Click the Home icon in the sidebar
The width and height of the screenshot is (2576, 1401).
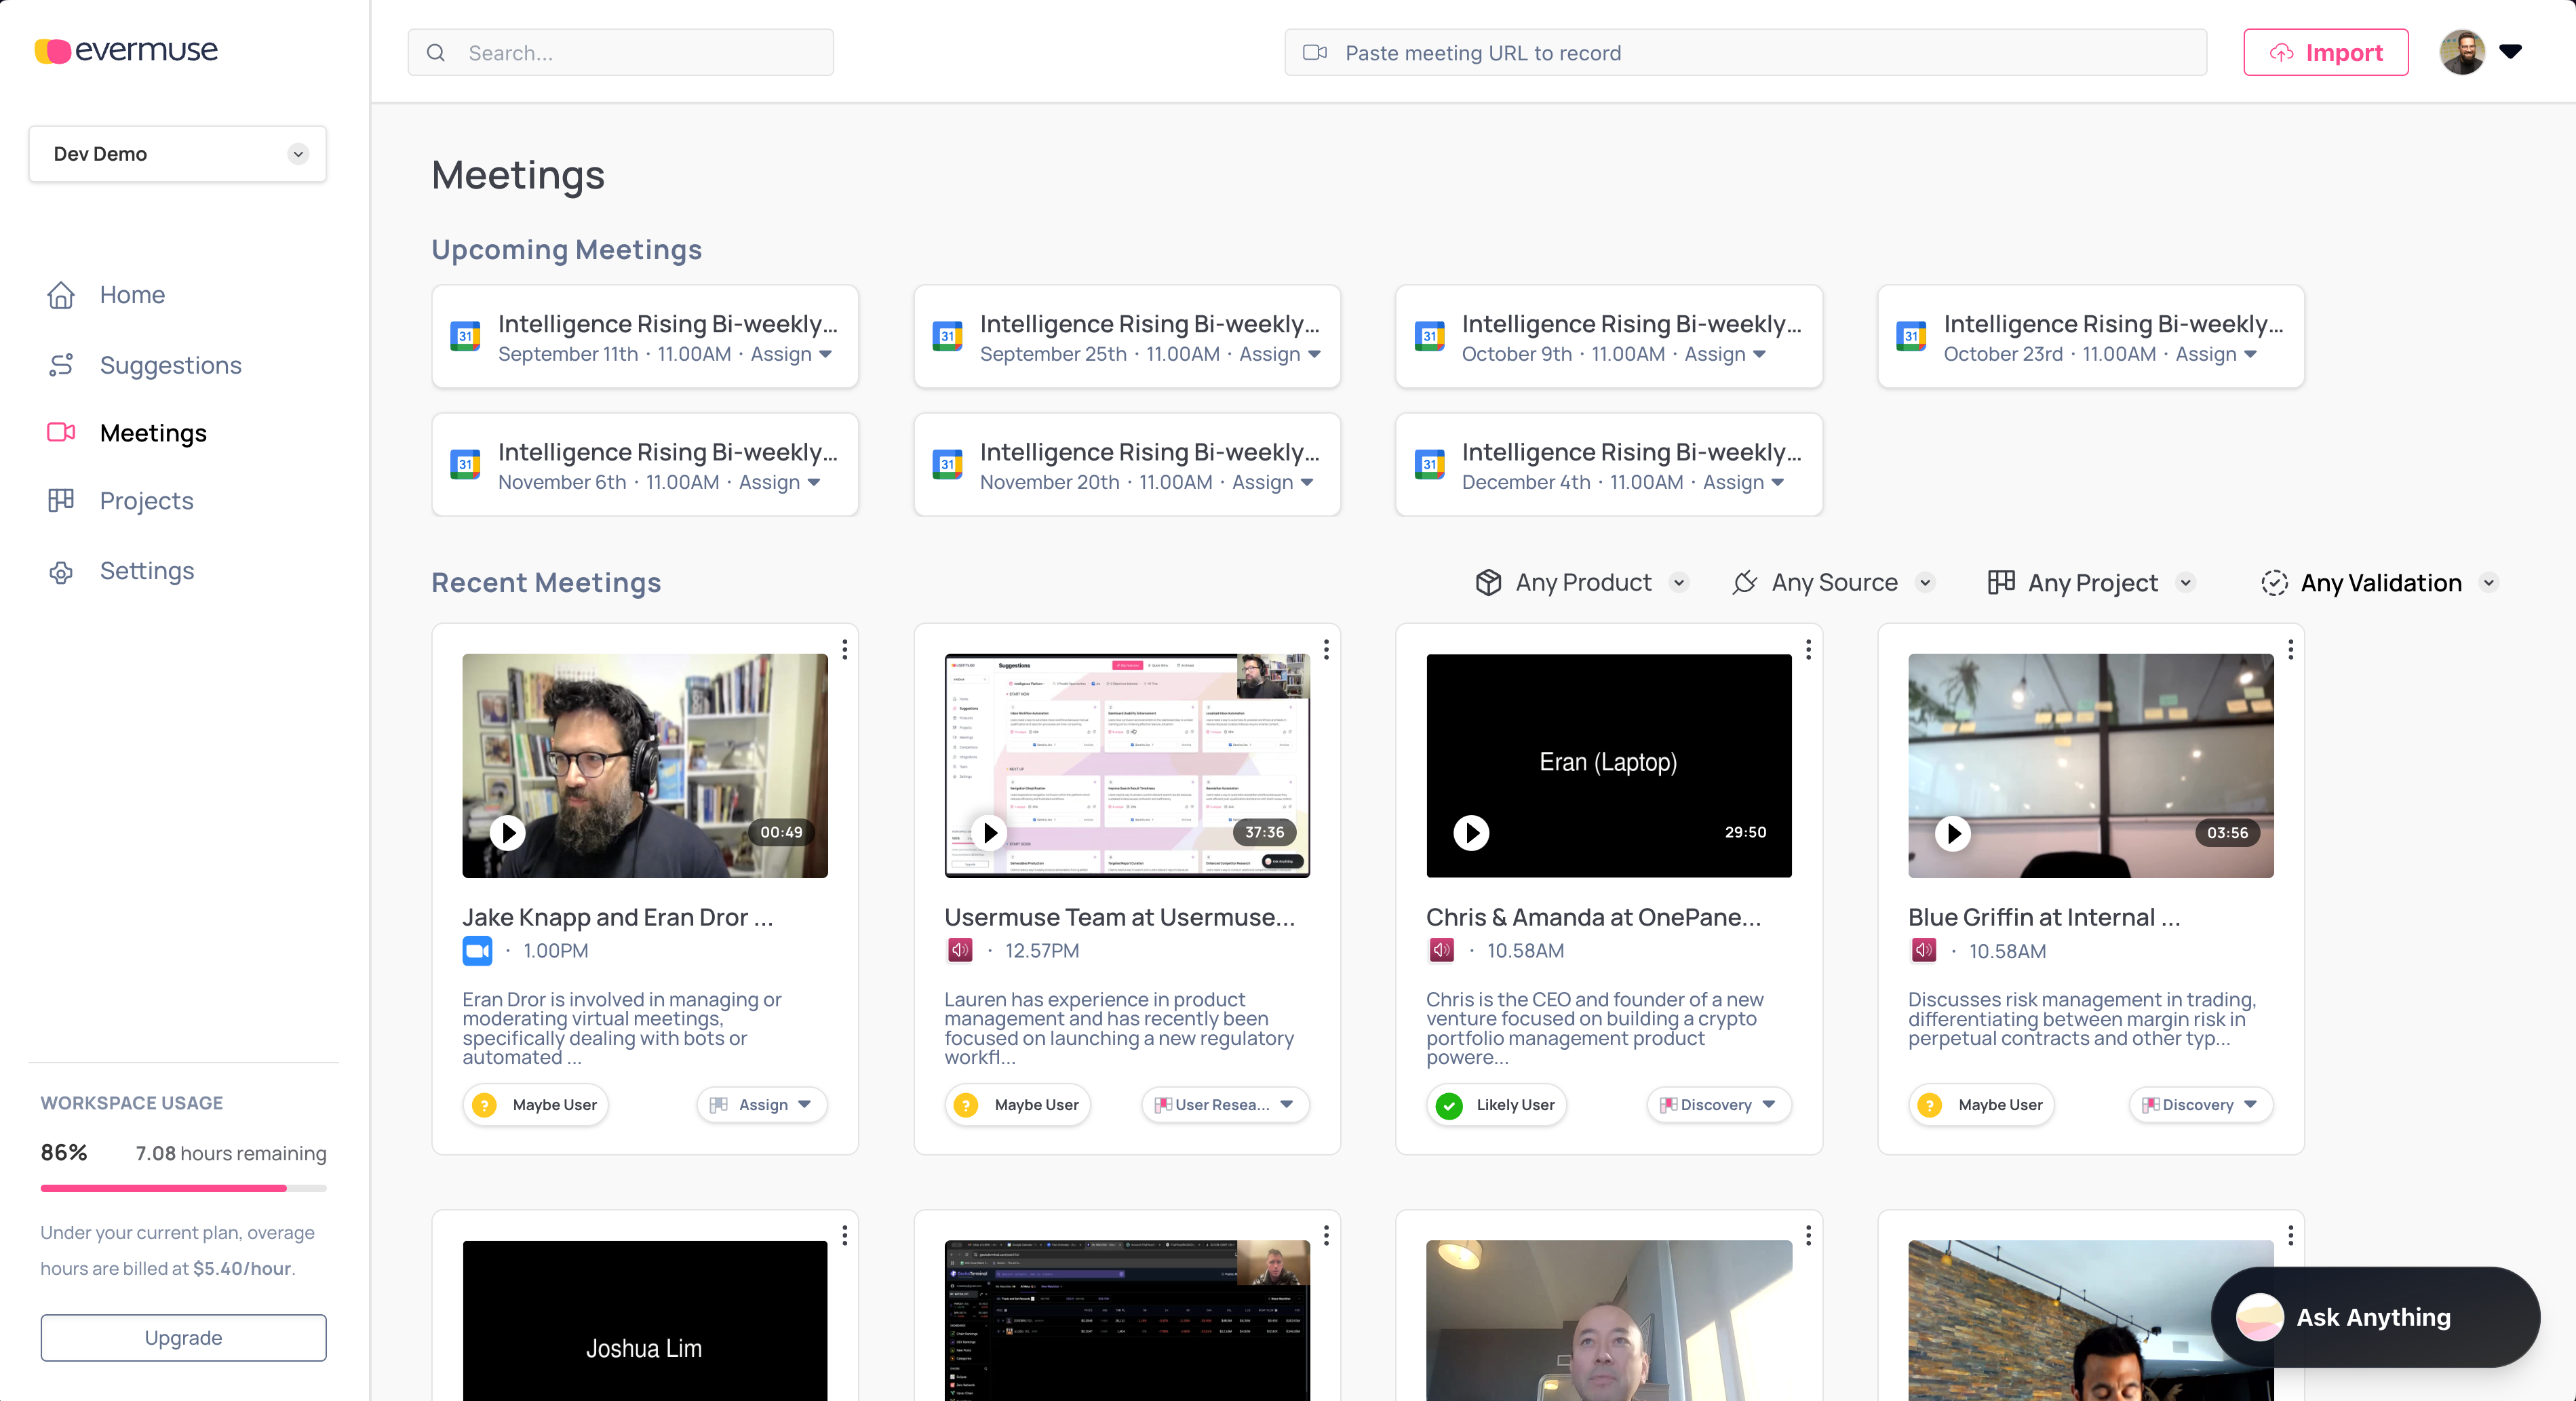60,294
